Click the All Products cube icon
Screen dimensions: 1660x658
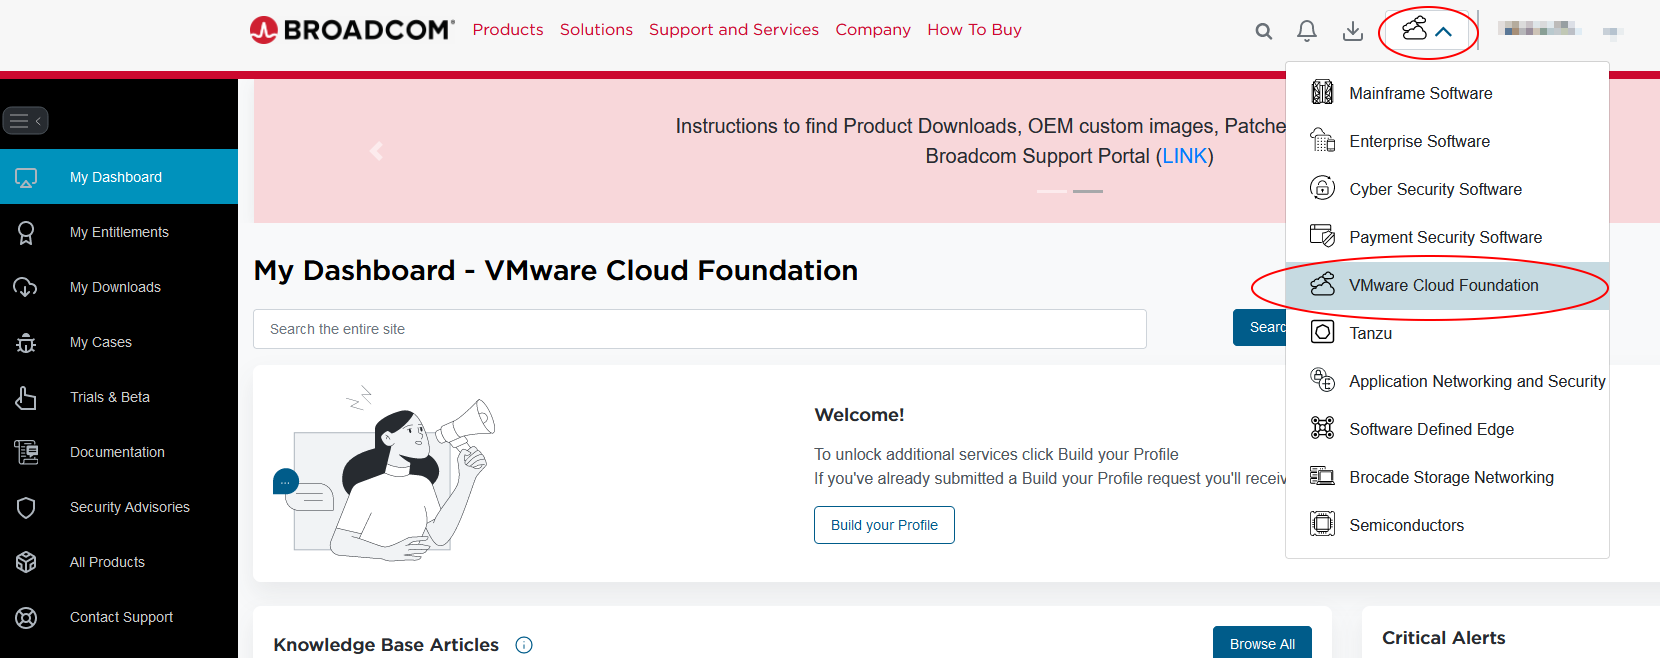(26, 563)
